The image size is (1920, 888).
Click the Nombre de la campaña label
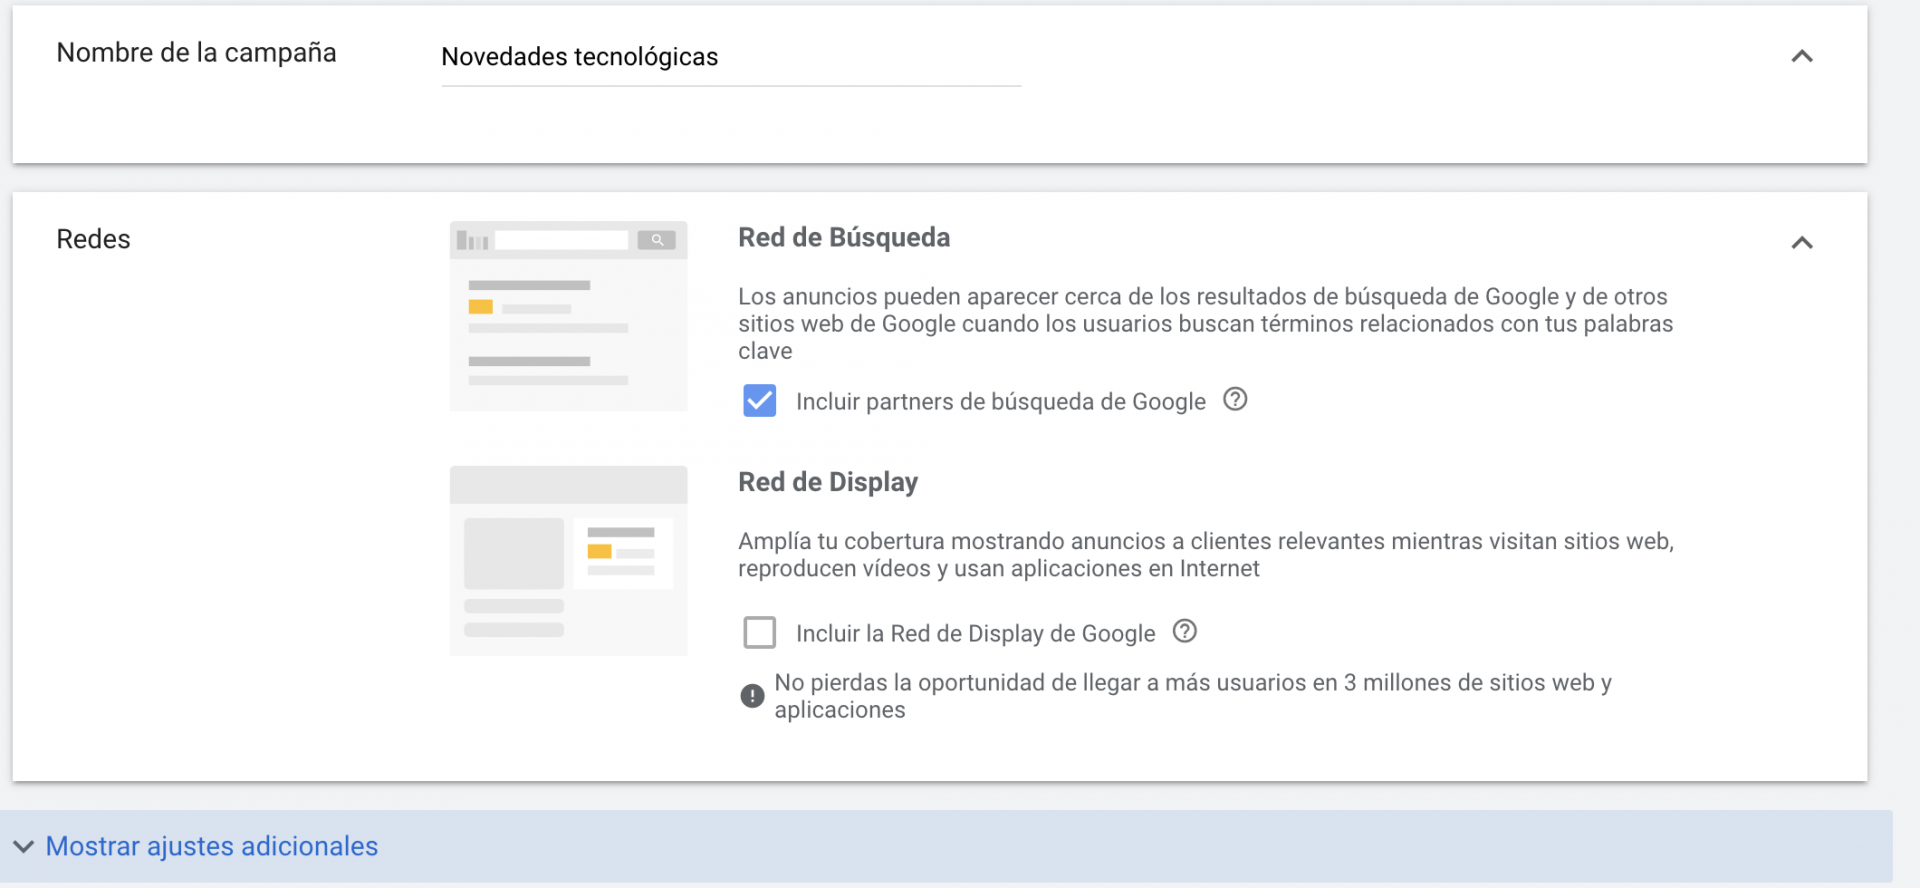pyautogui.click(x=196, y=53)
